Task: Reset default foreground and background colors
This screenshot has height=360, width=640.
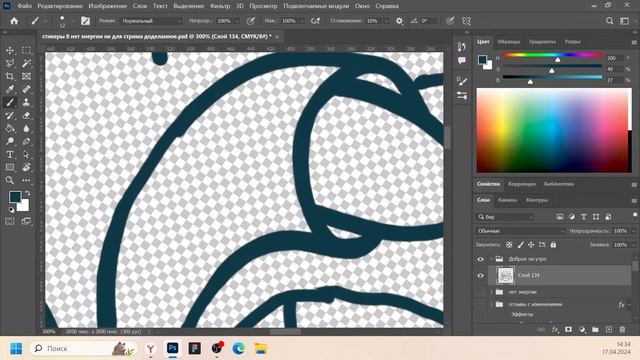Action: pos(11,210)
